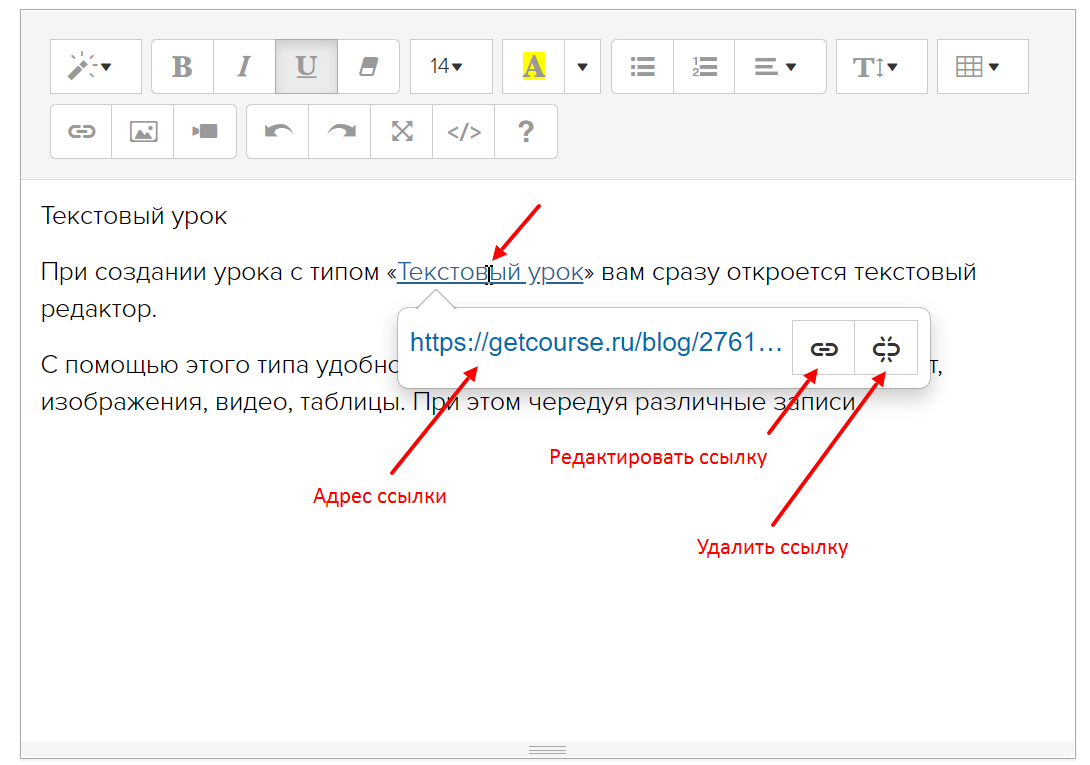Toggle the active underline button
The width and height of the screenshot is (1090, 765).
[x=306, y=67]
